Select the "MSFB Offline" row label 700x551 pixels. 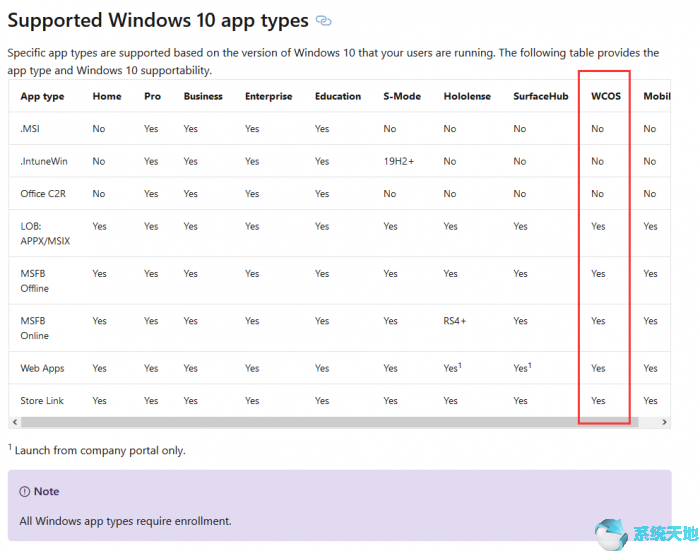[x=34, y=281]
